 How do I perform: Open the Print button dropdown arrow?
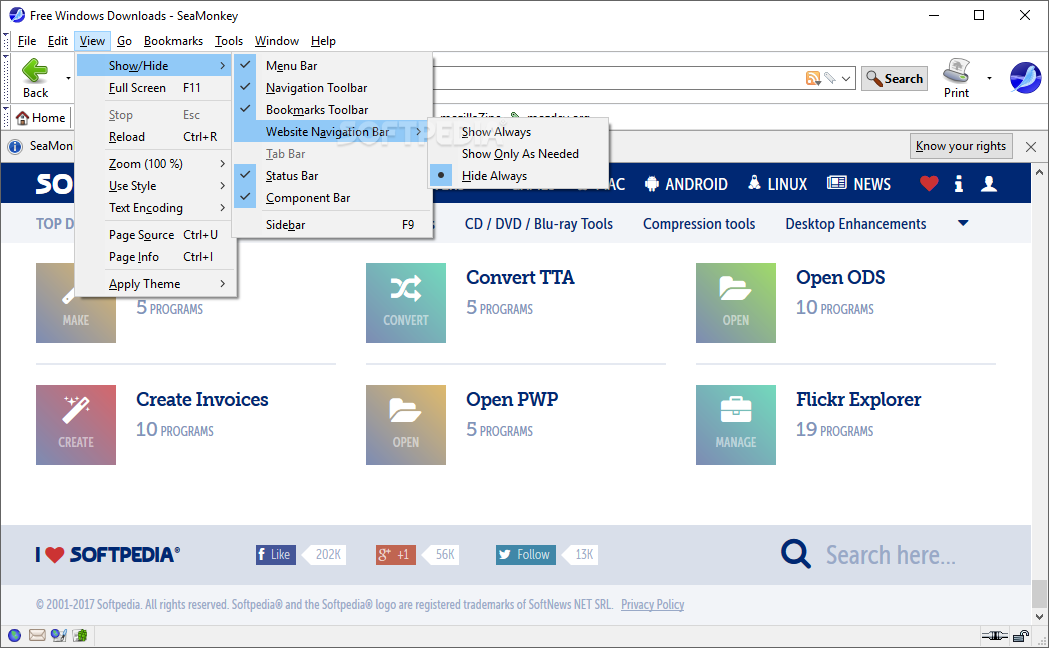[x=989, y=78]
